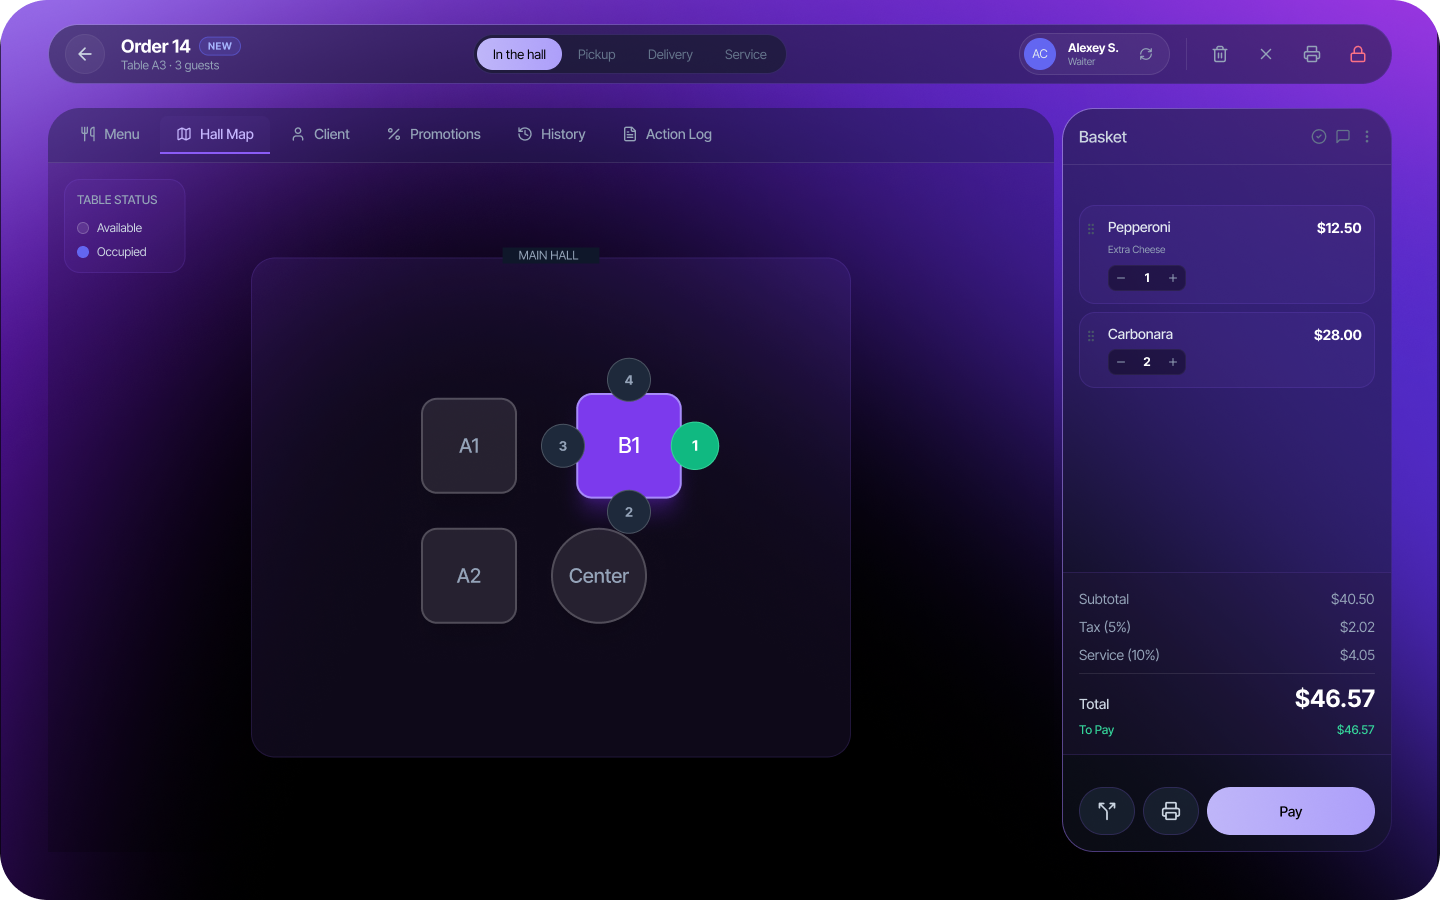The height and width of the screenshot is (900, 1440).
Task: Select table A1 on the map
Action: tap(469, 446)
